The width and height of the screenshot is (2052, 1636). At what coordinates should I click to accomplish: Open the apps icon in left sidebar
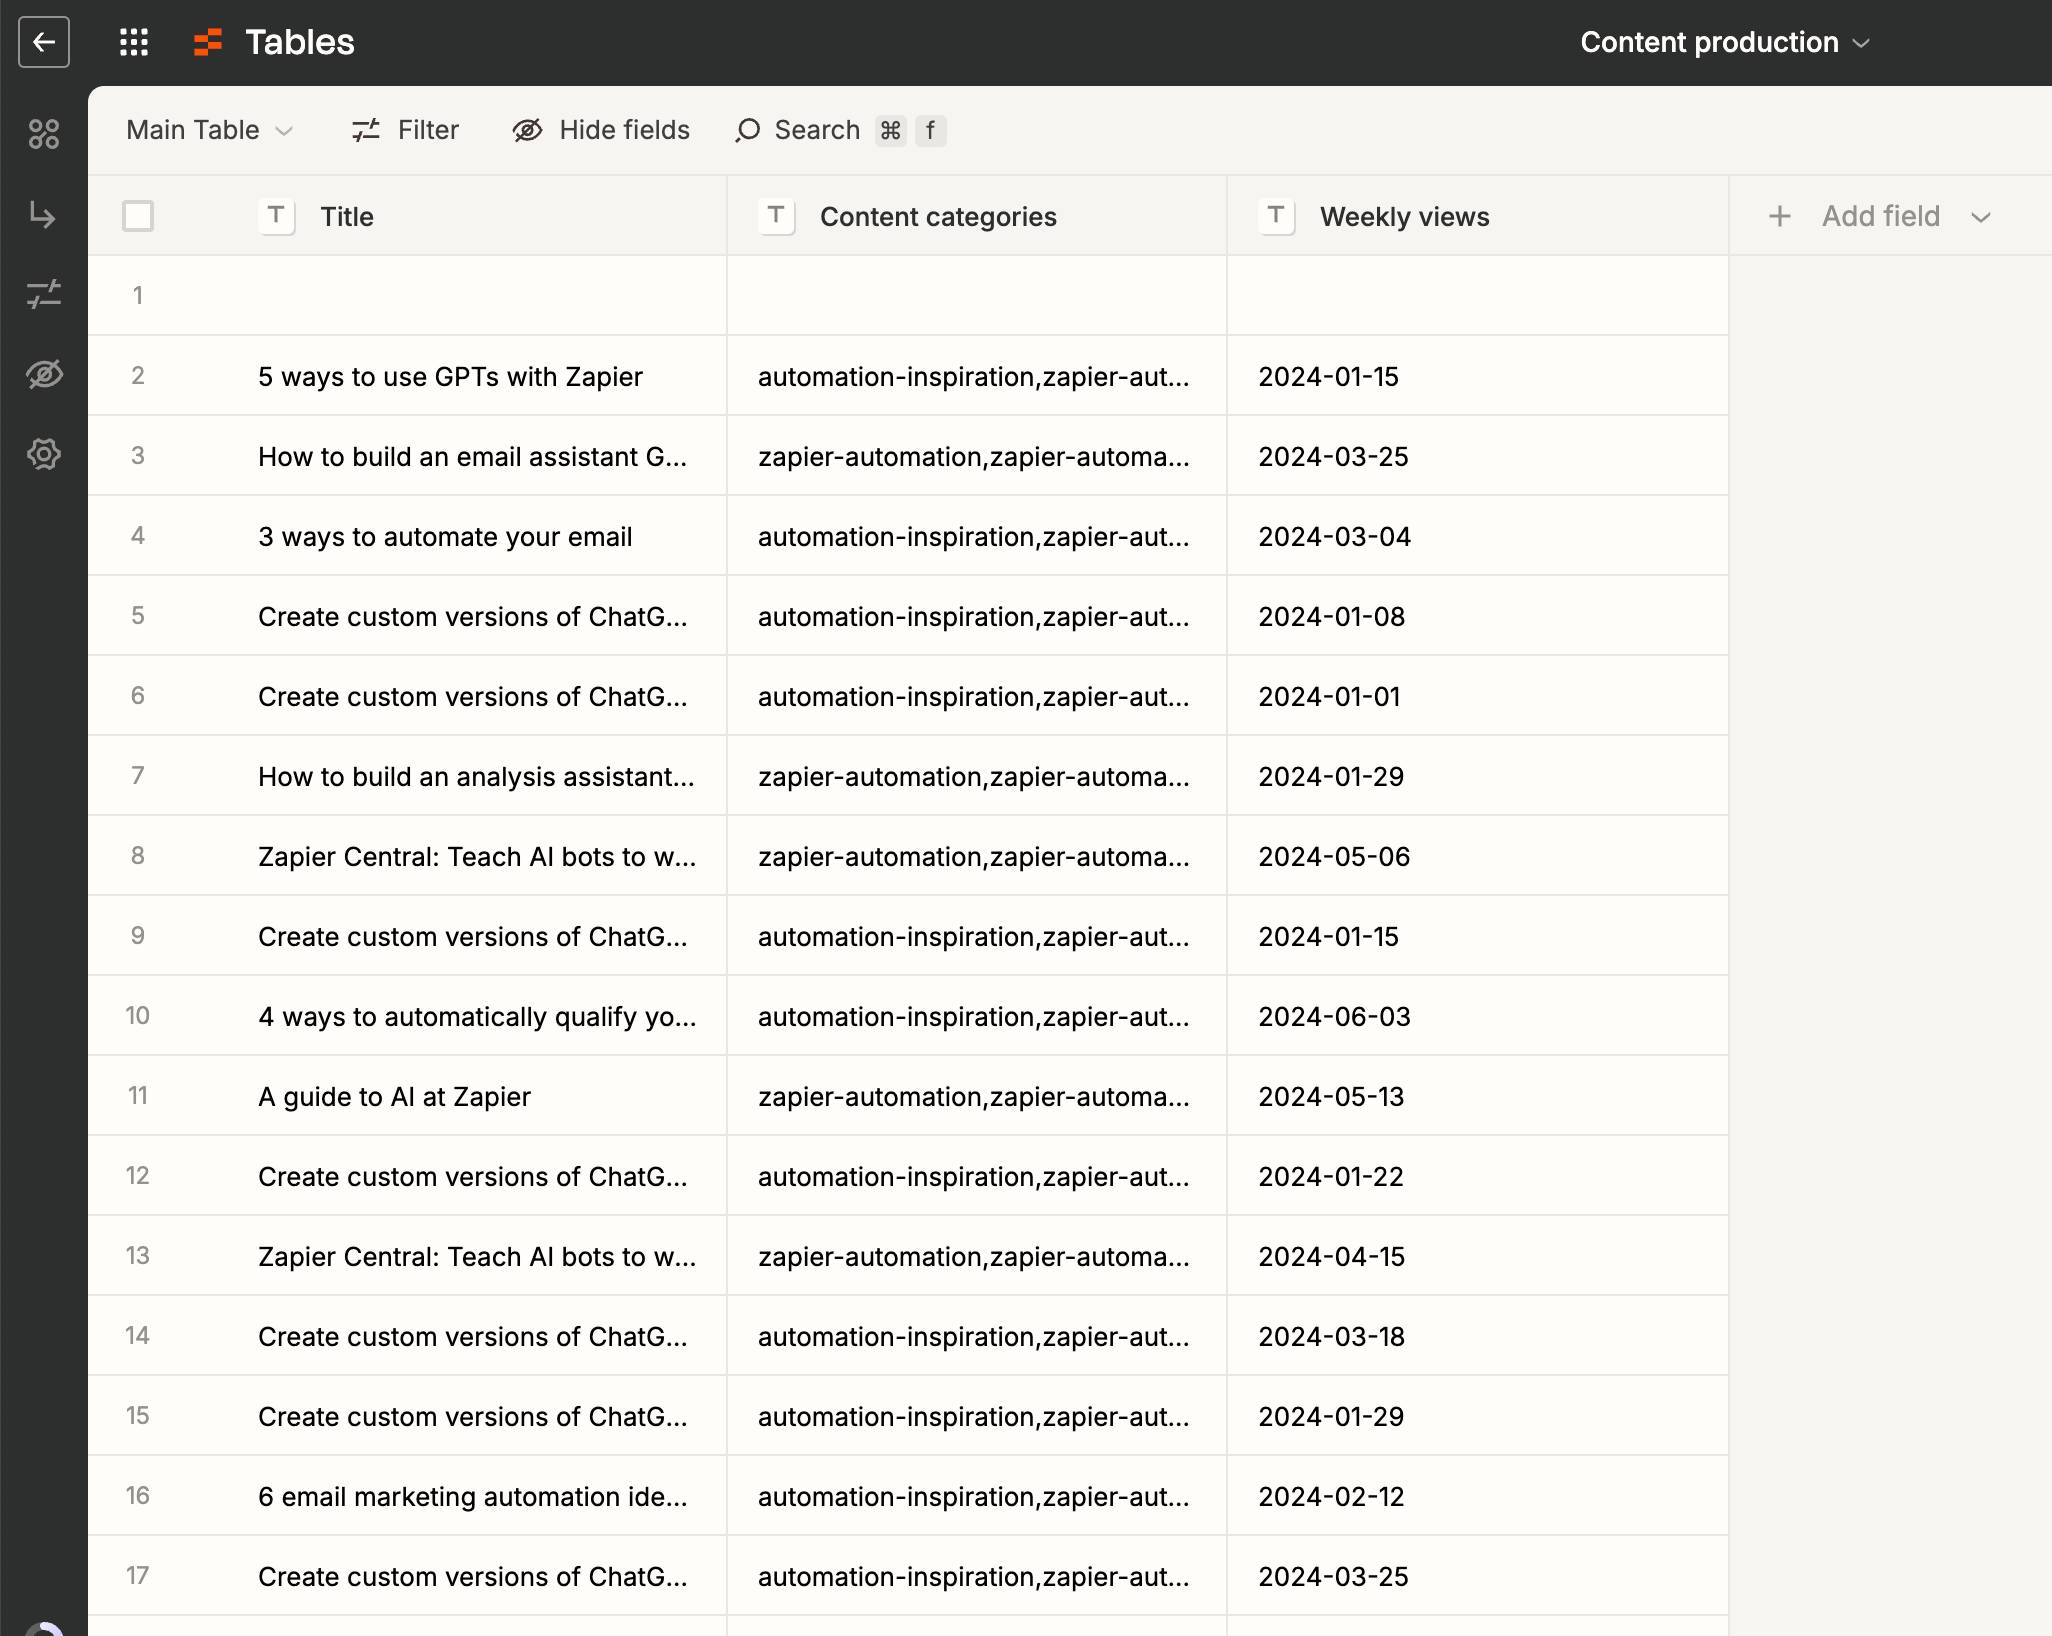point(44,134)
